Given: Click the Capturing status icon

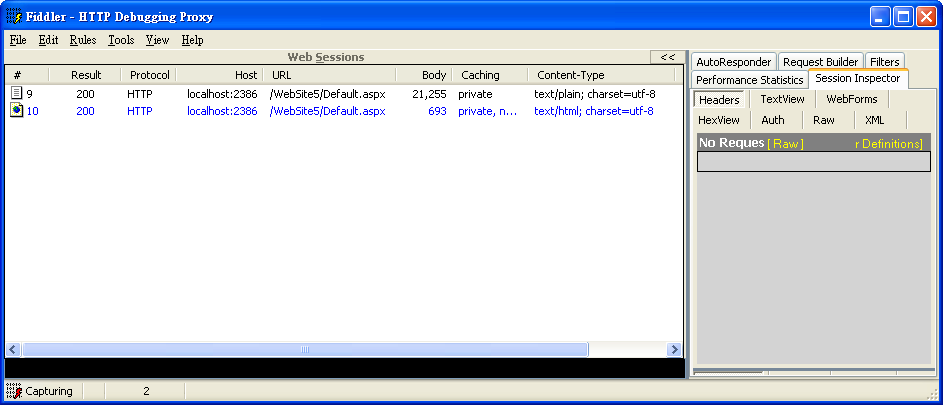Looking at the screenshot, I should pyautogui.click(x=14, y=391).
